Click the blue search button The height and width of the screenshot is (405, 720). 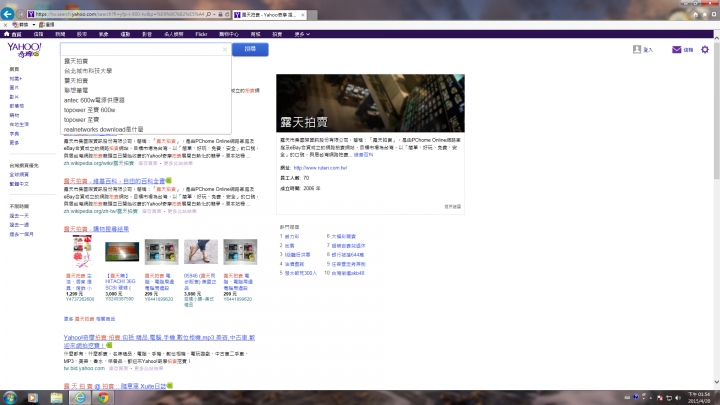(250, 49)
